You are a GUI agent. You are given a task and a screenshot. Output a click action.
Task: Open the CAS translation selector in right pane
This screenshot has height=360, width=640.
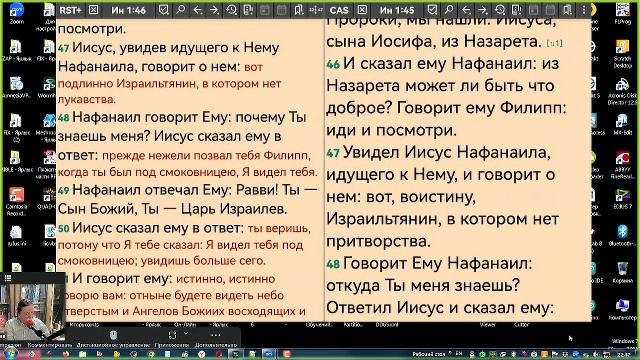[339, 10]
